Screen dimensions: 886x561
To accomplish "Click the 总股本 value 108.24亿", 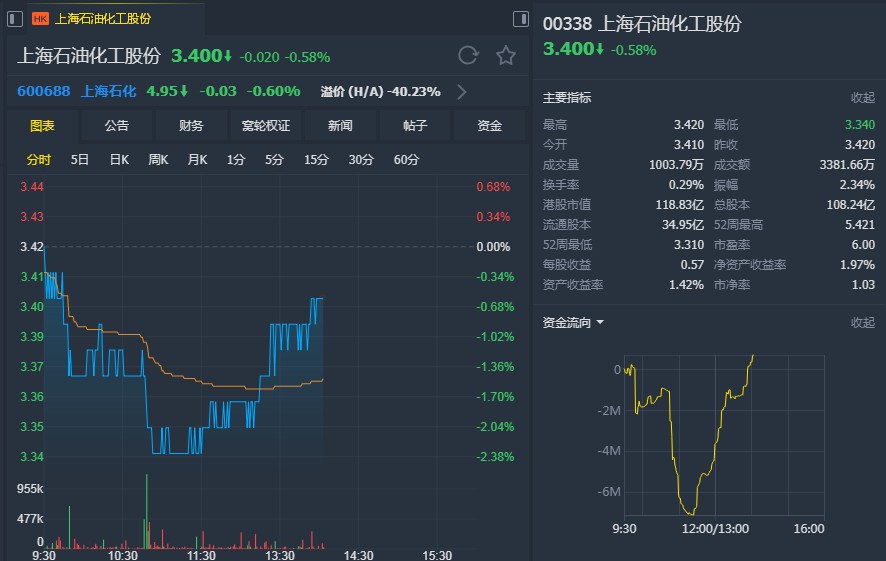I will pos(850,205).
